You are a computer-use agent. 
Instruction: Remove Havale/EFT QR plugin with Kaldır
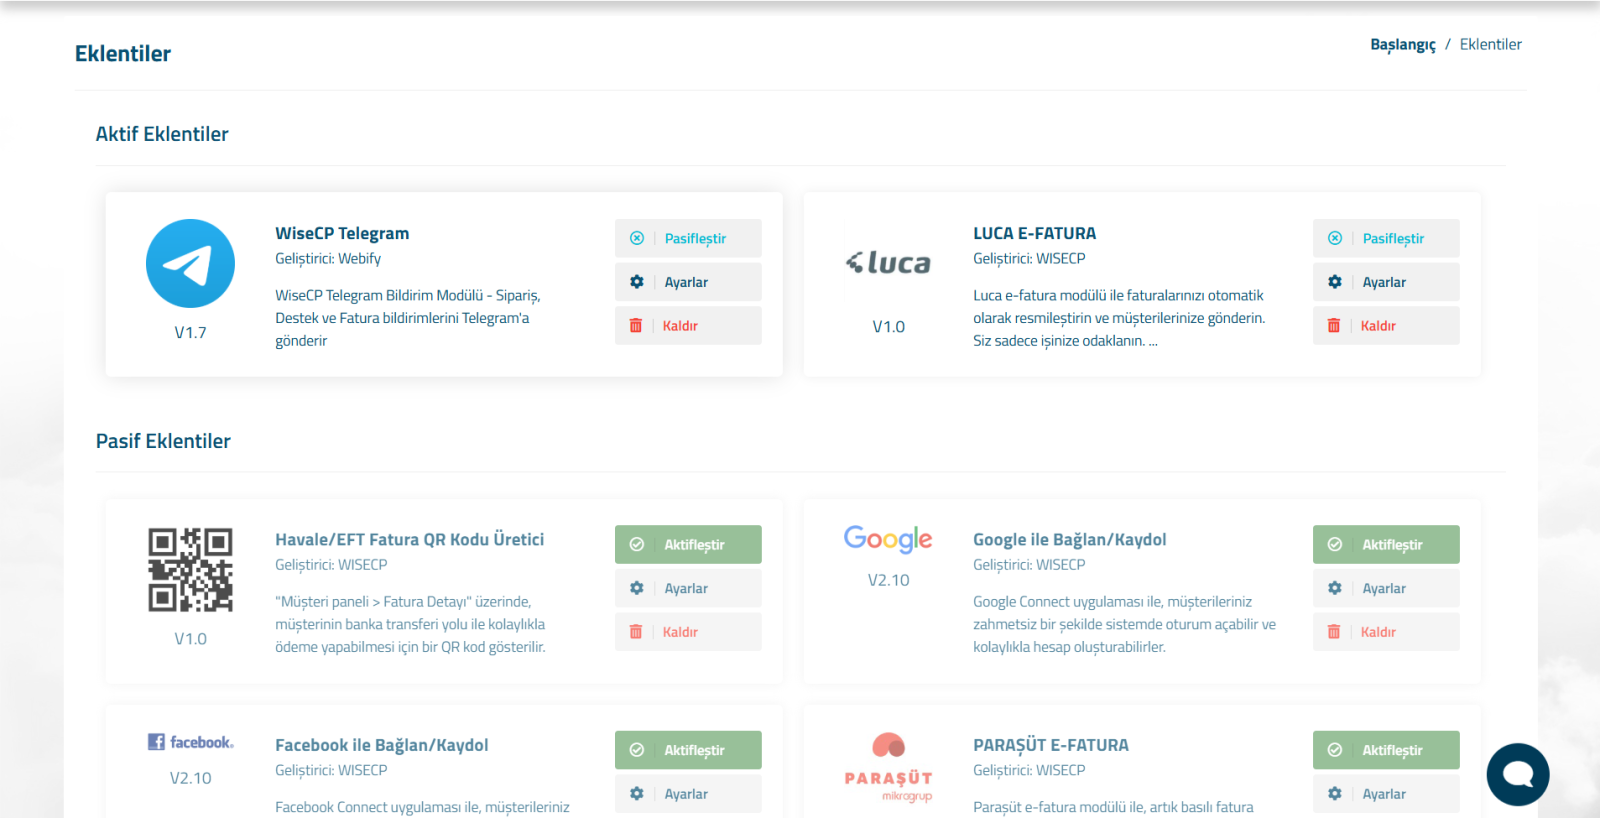tap(688, 632)
